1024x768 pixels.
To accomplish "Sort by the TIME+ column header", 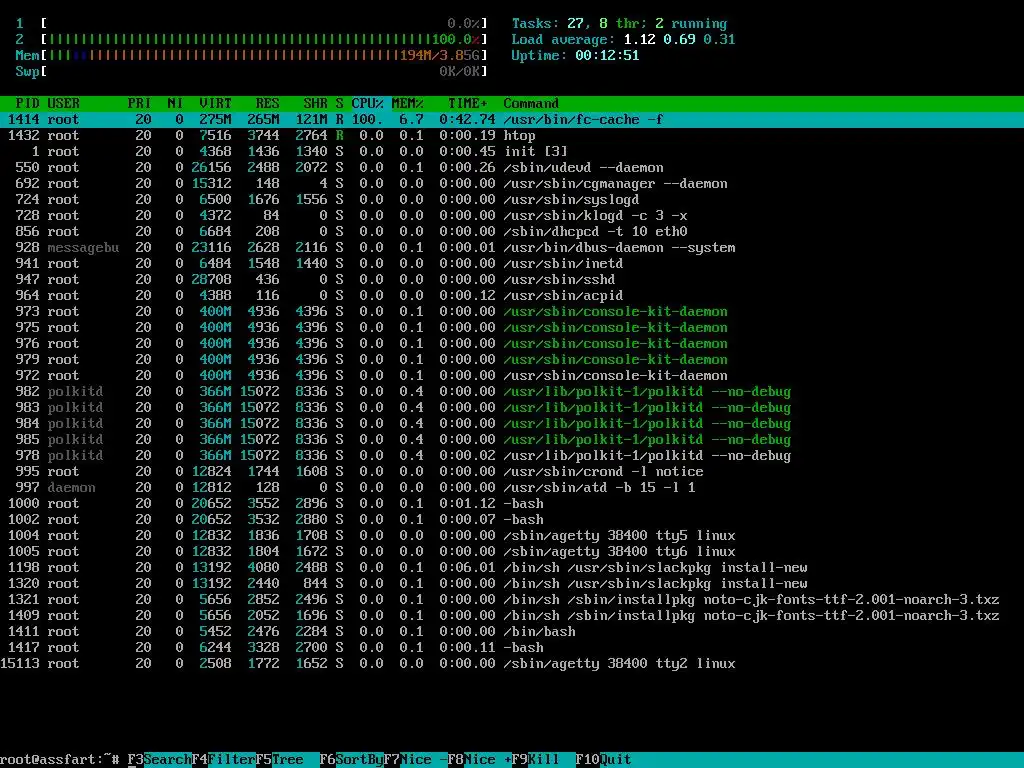I will [468, 103].
